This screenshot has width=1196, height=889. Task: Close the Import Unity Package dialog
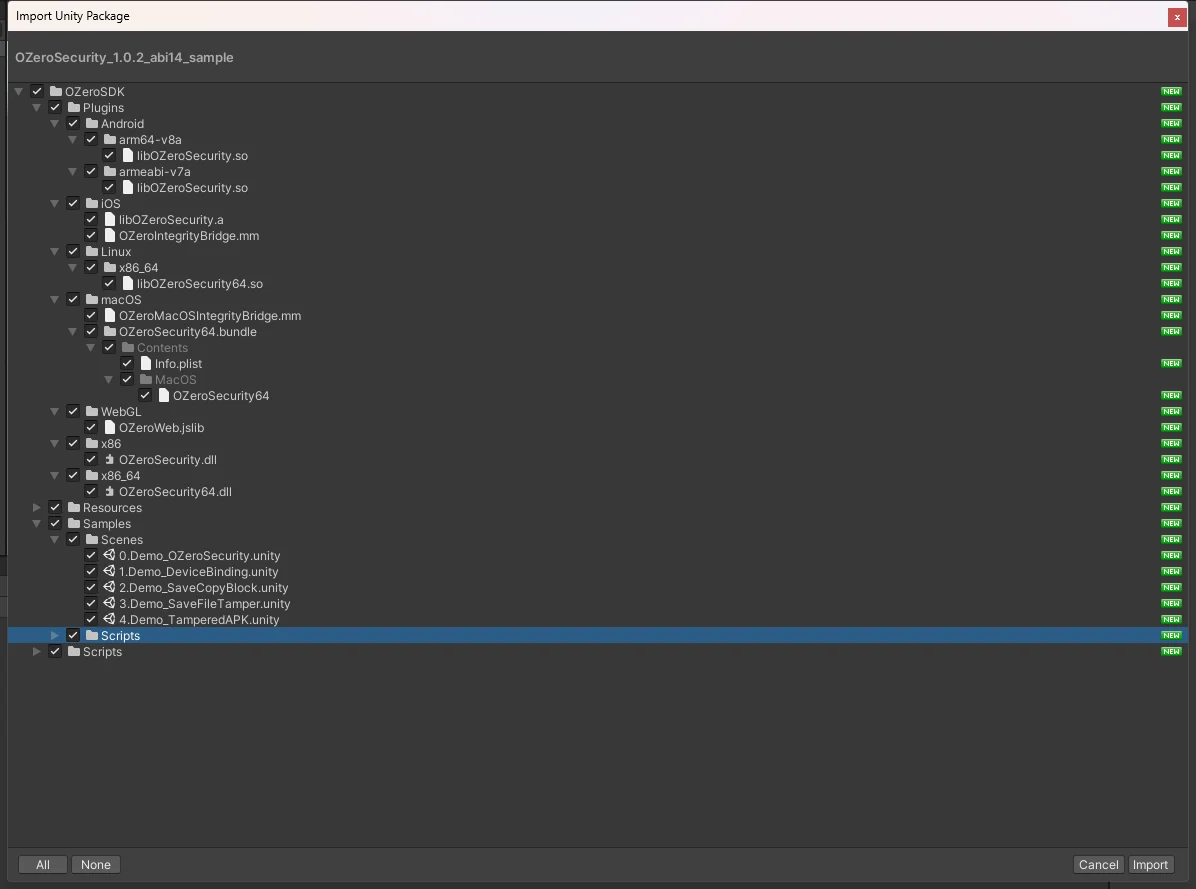1177,18
